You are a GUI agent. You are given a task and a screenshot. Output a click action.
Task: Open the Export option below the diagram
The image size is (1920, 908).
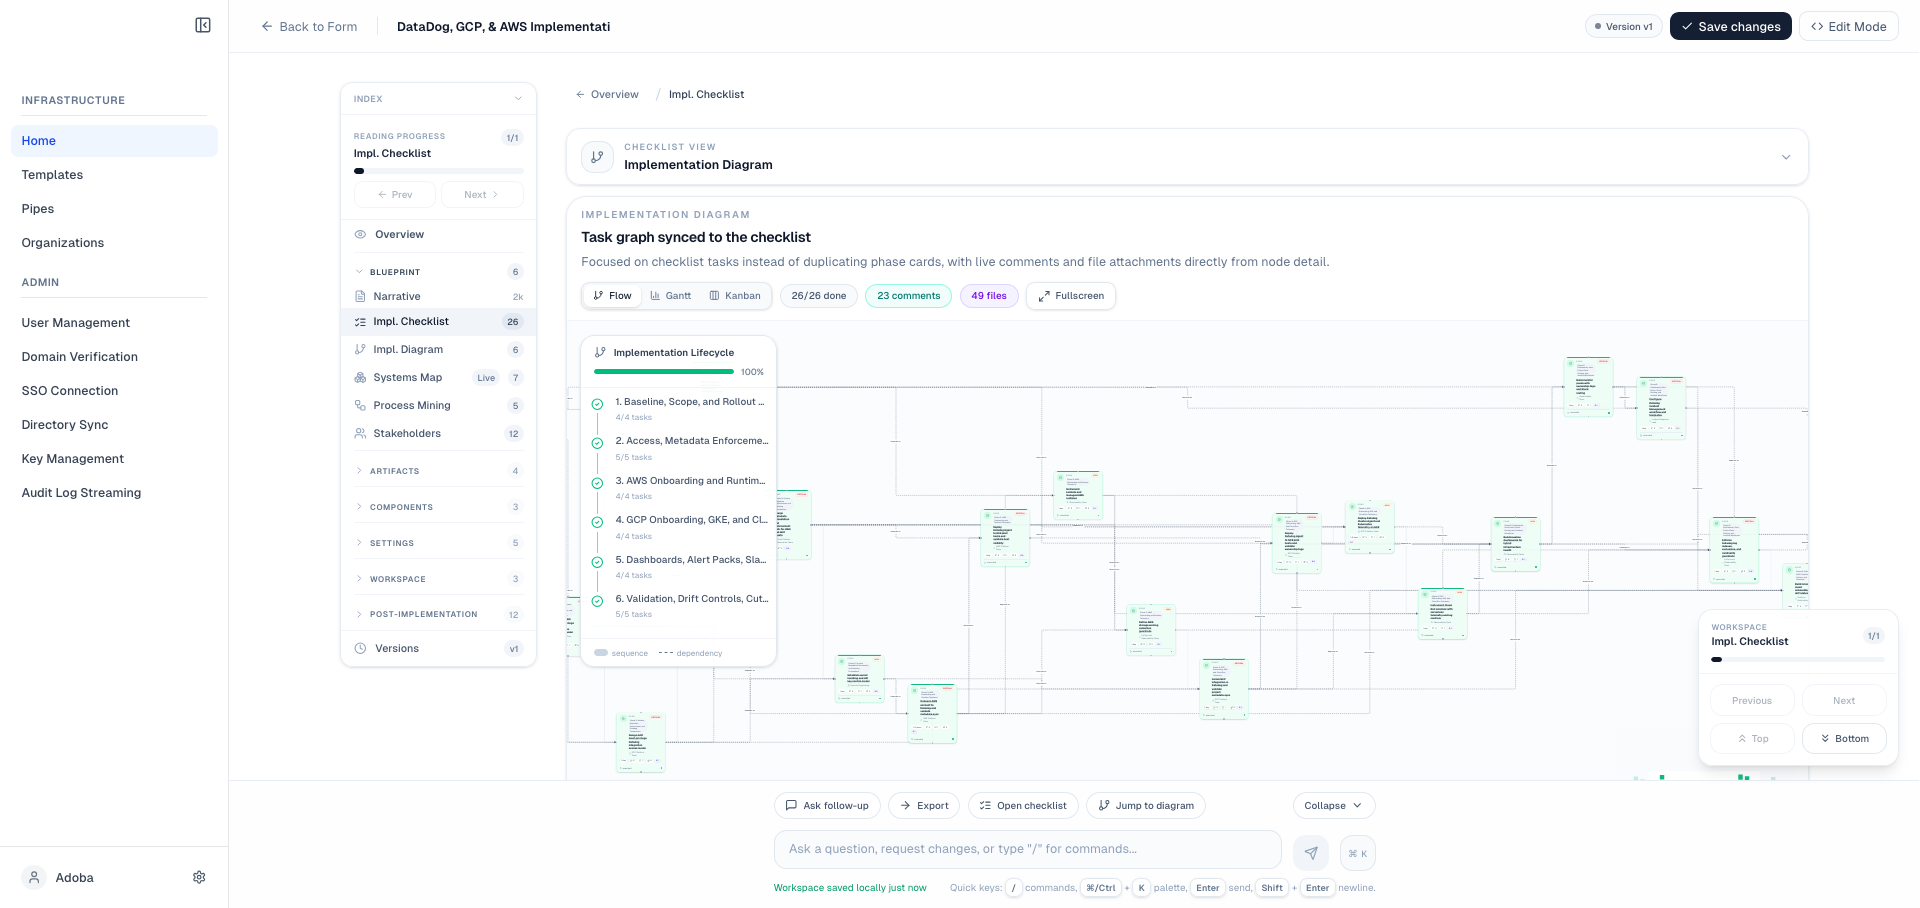tap(922, 805)
